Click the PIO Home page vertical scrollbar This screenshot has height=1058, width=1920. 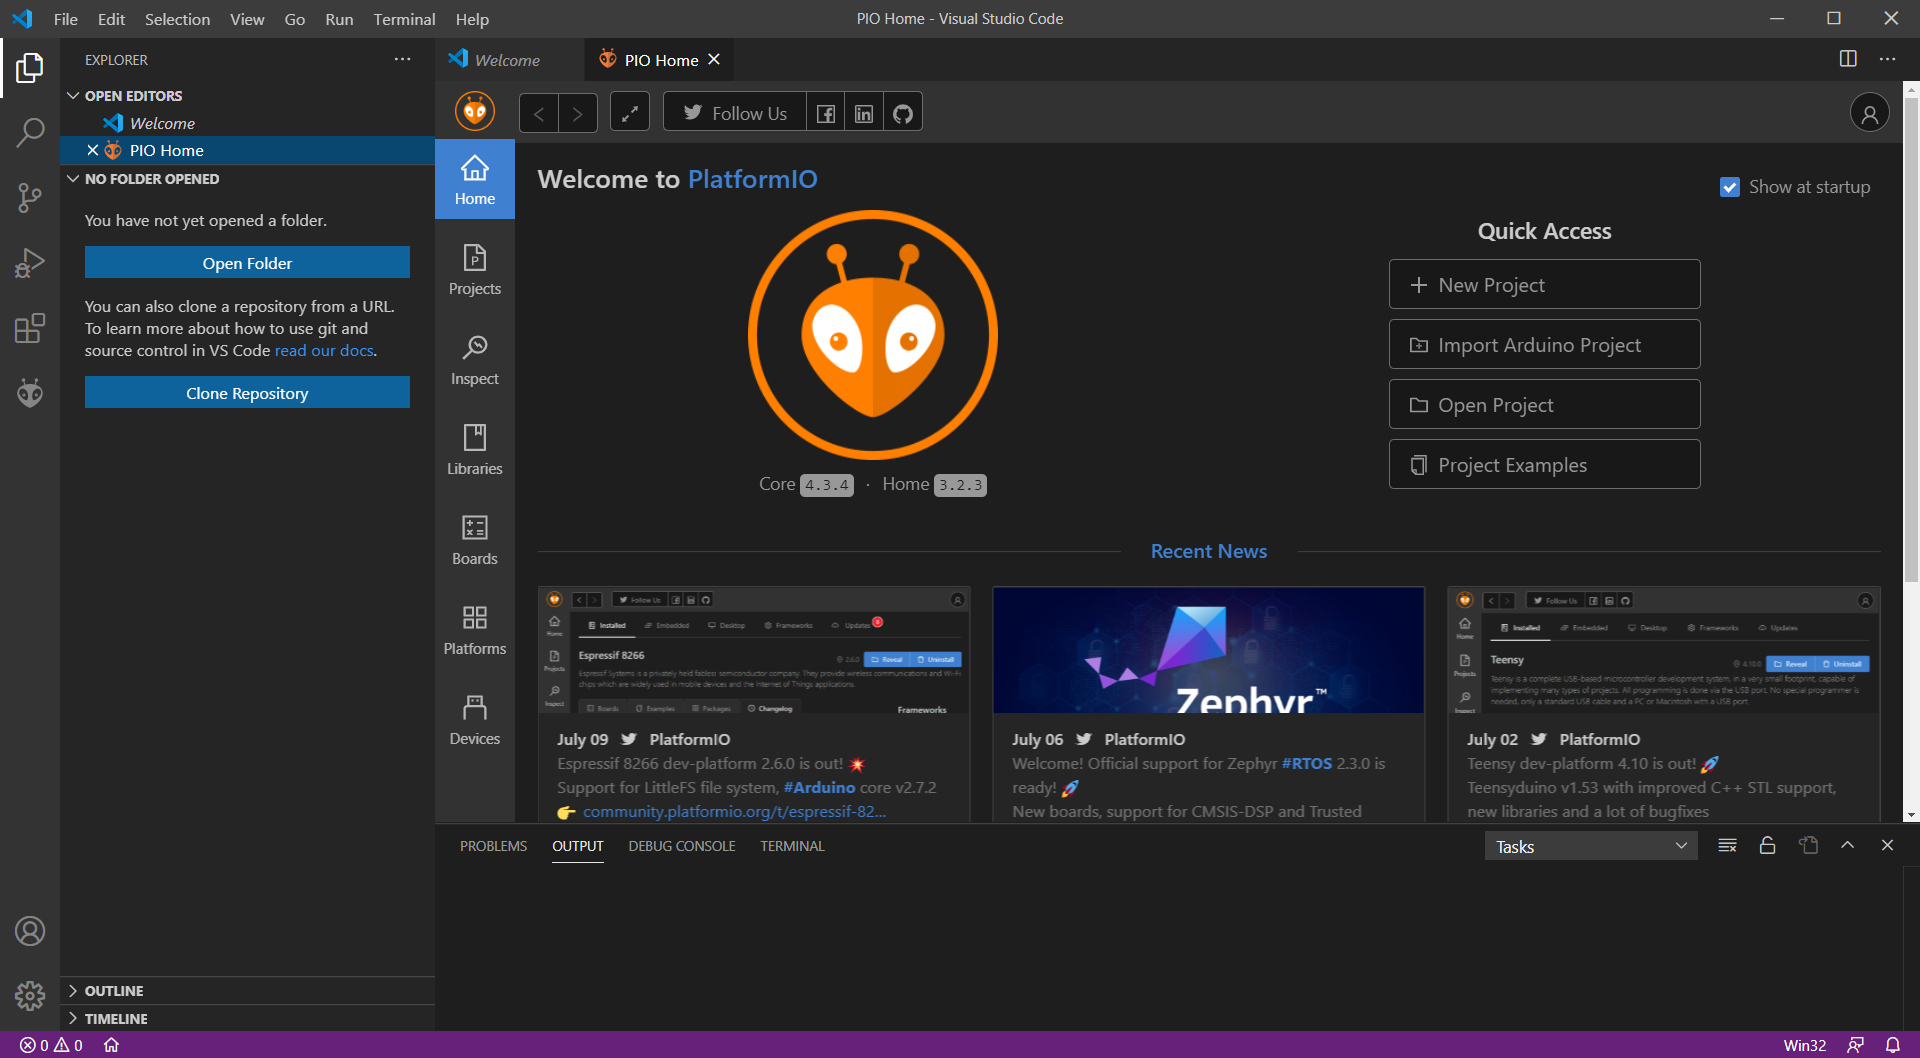(x=1911, y=340)
